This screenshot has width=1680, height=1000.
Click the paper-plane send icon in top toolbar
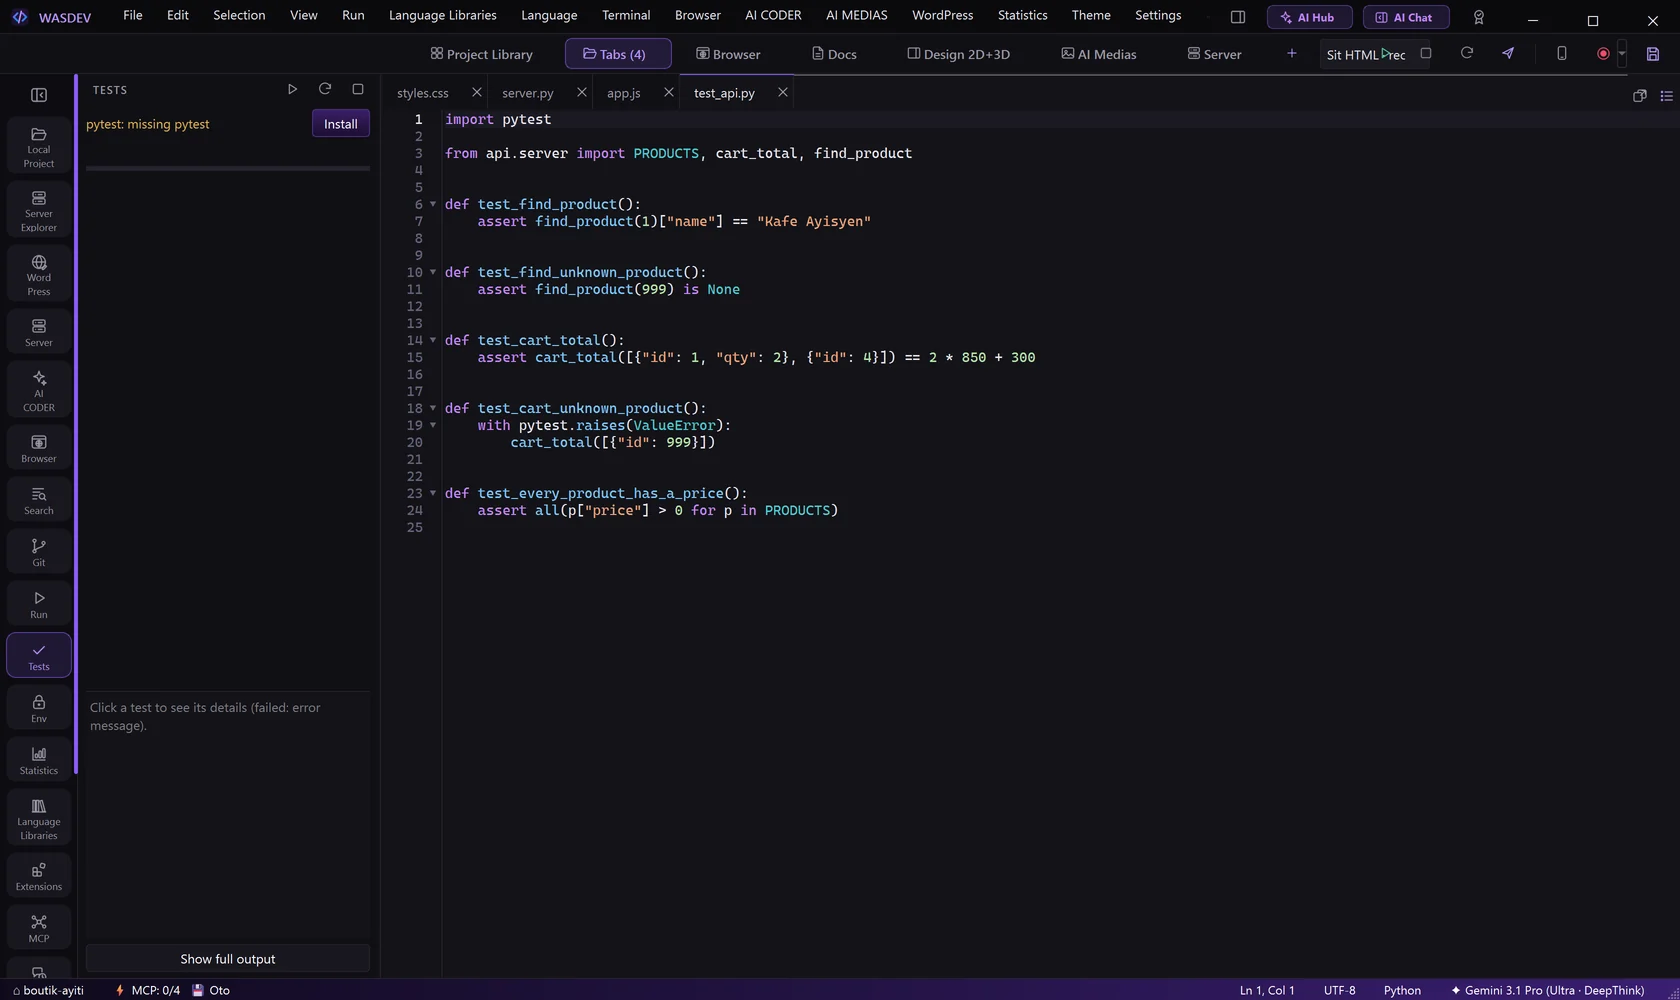(1508, 53)
